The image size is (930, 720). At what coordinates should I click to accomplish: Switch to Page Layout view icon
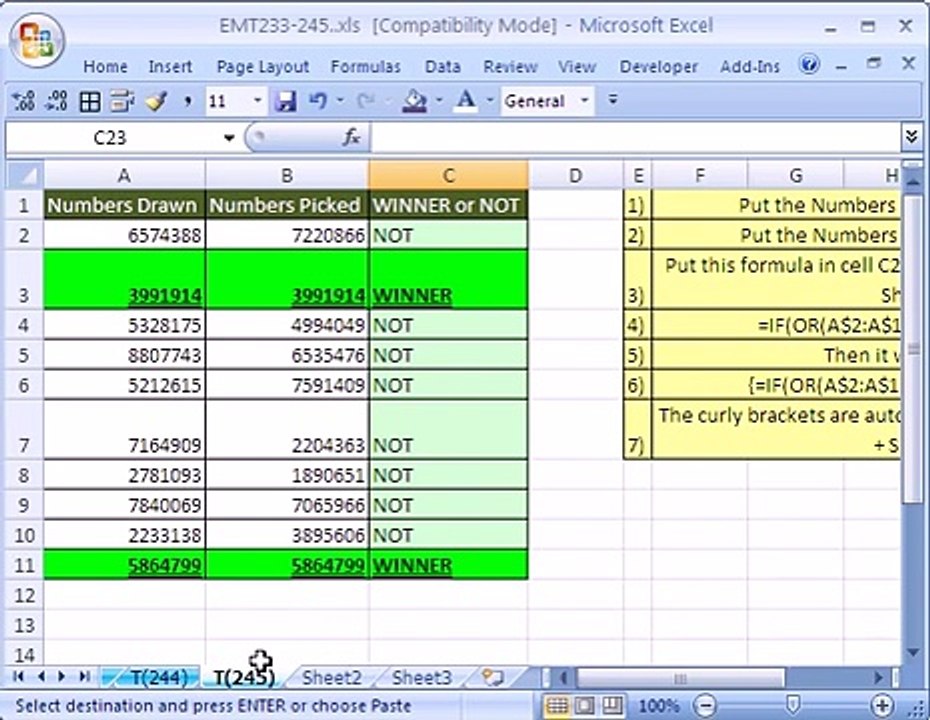pyautogui.click(x=585, y=706)
